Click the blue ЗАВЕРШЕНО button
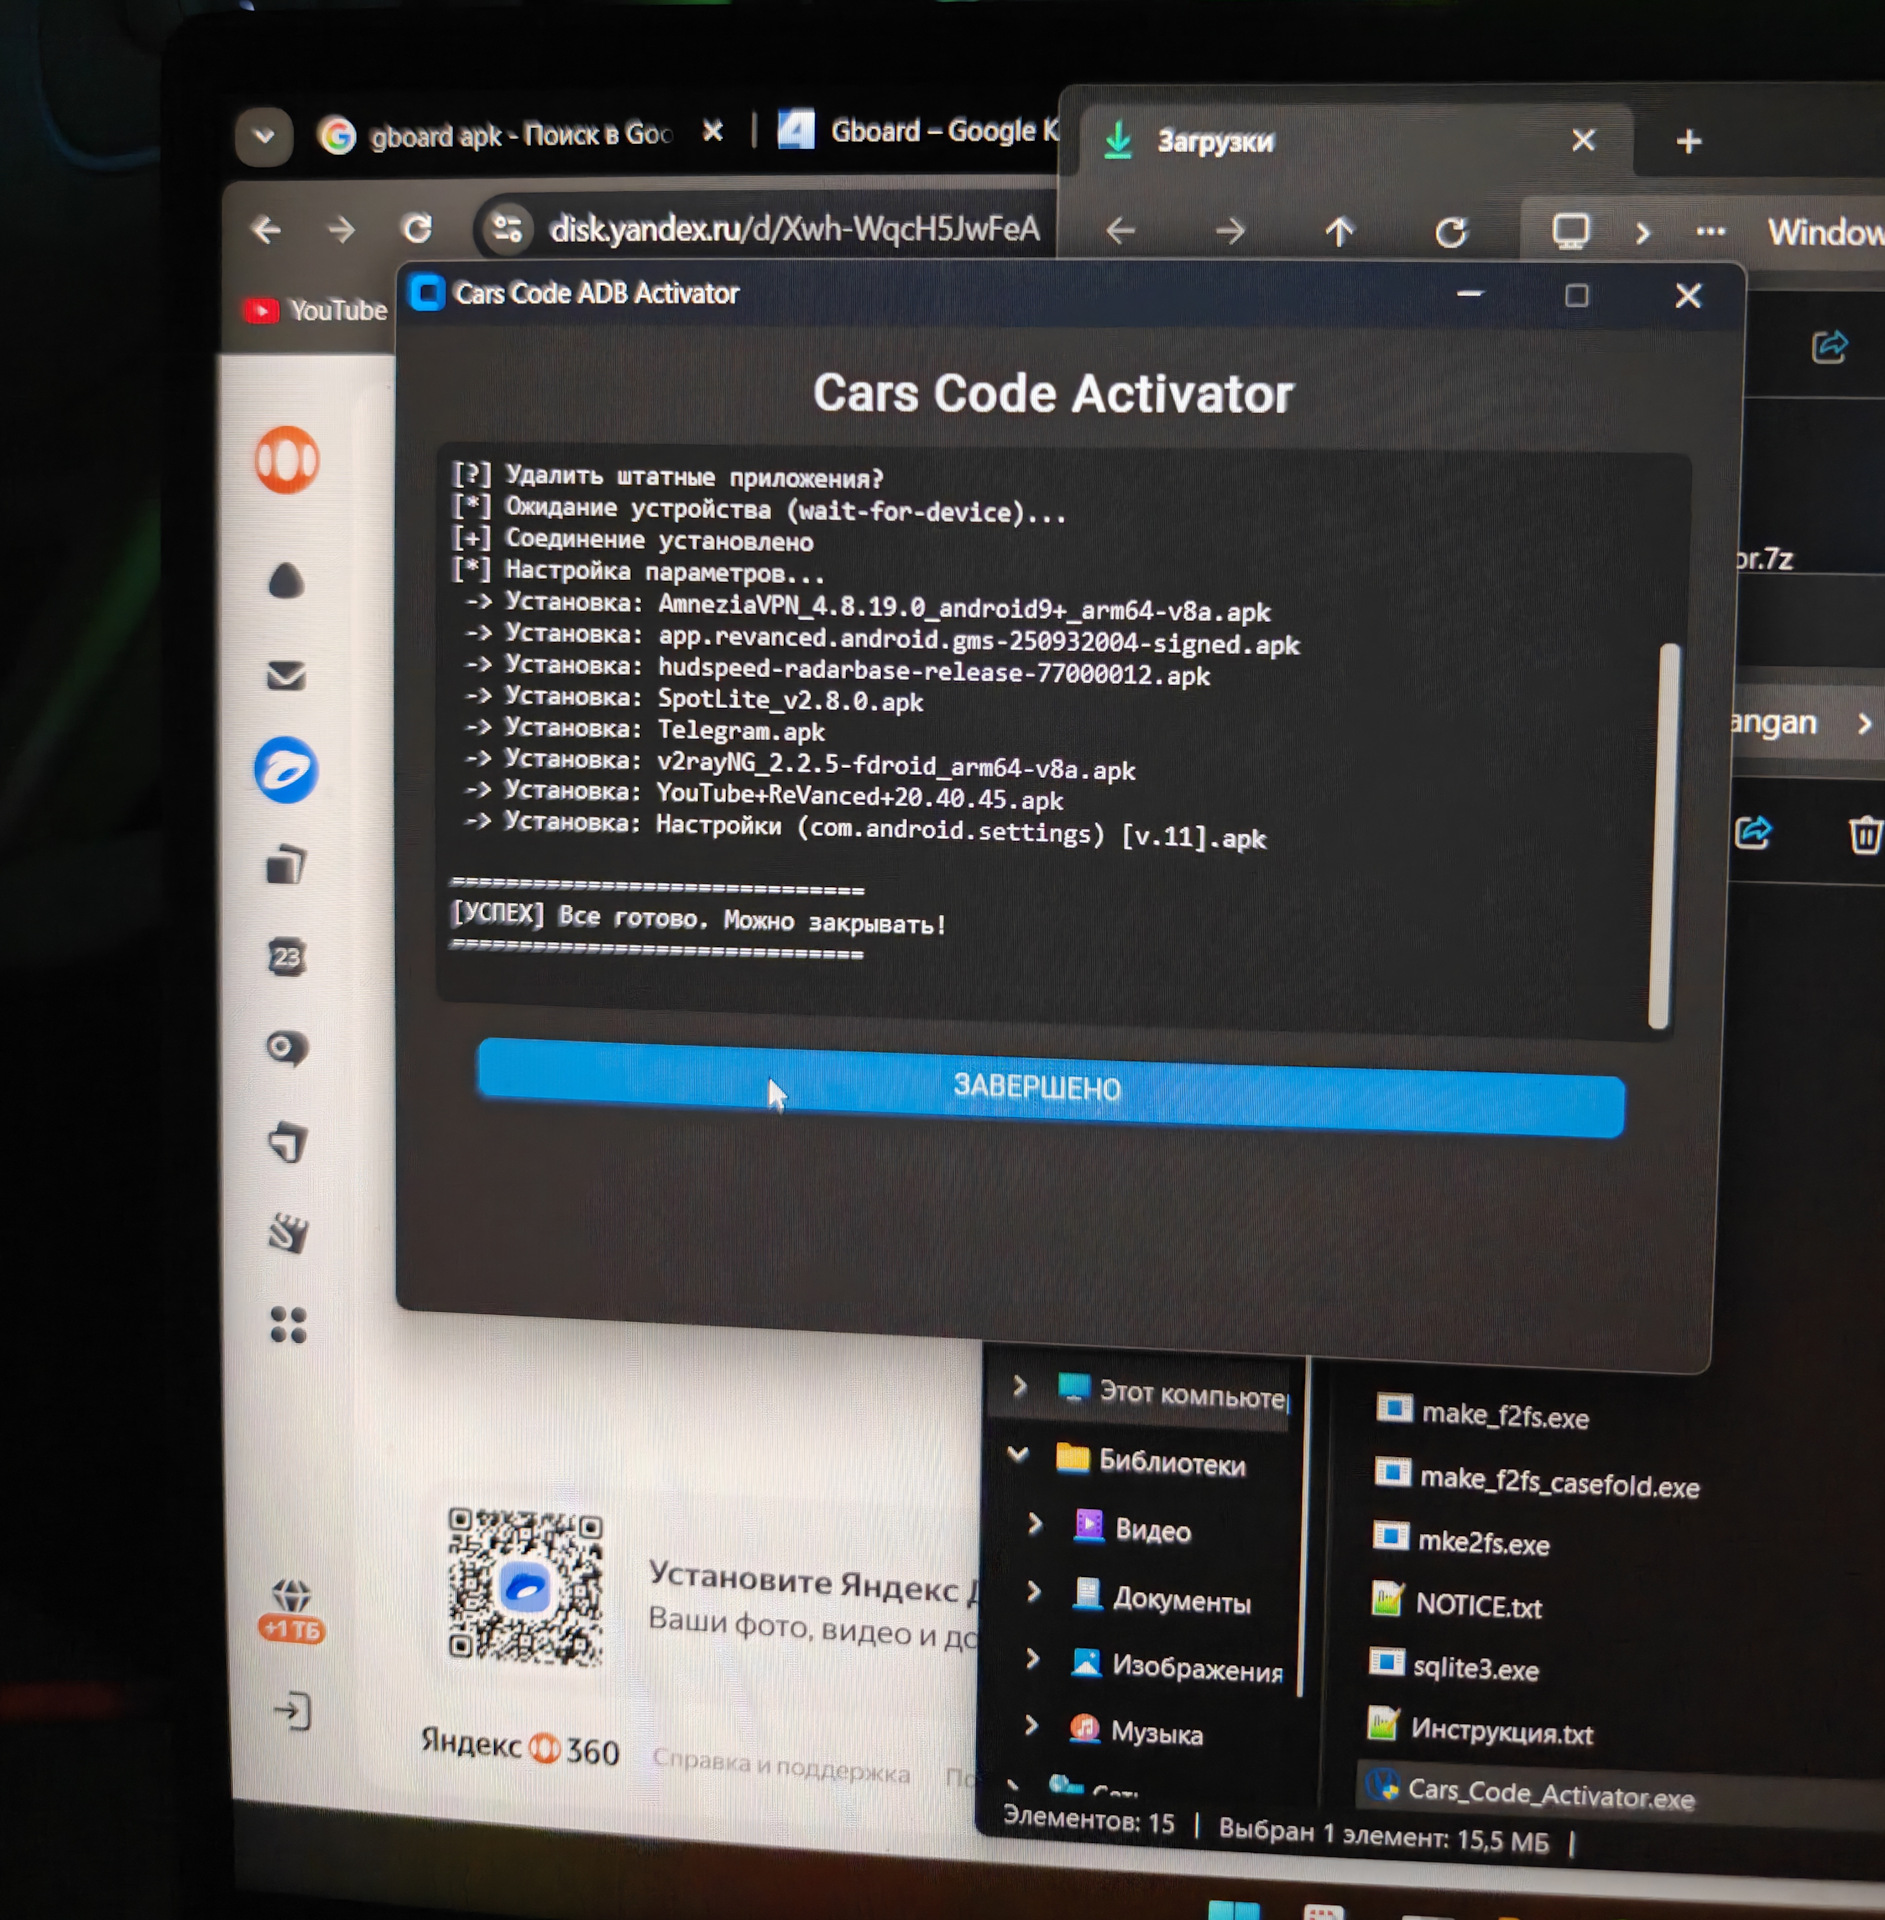This screenshot has width=1885, height=1920. [1050, 1087]
